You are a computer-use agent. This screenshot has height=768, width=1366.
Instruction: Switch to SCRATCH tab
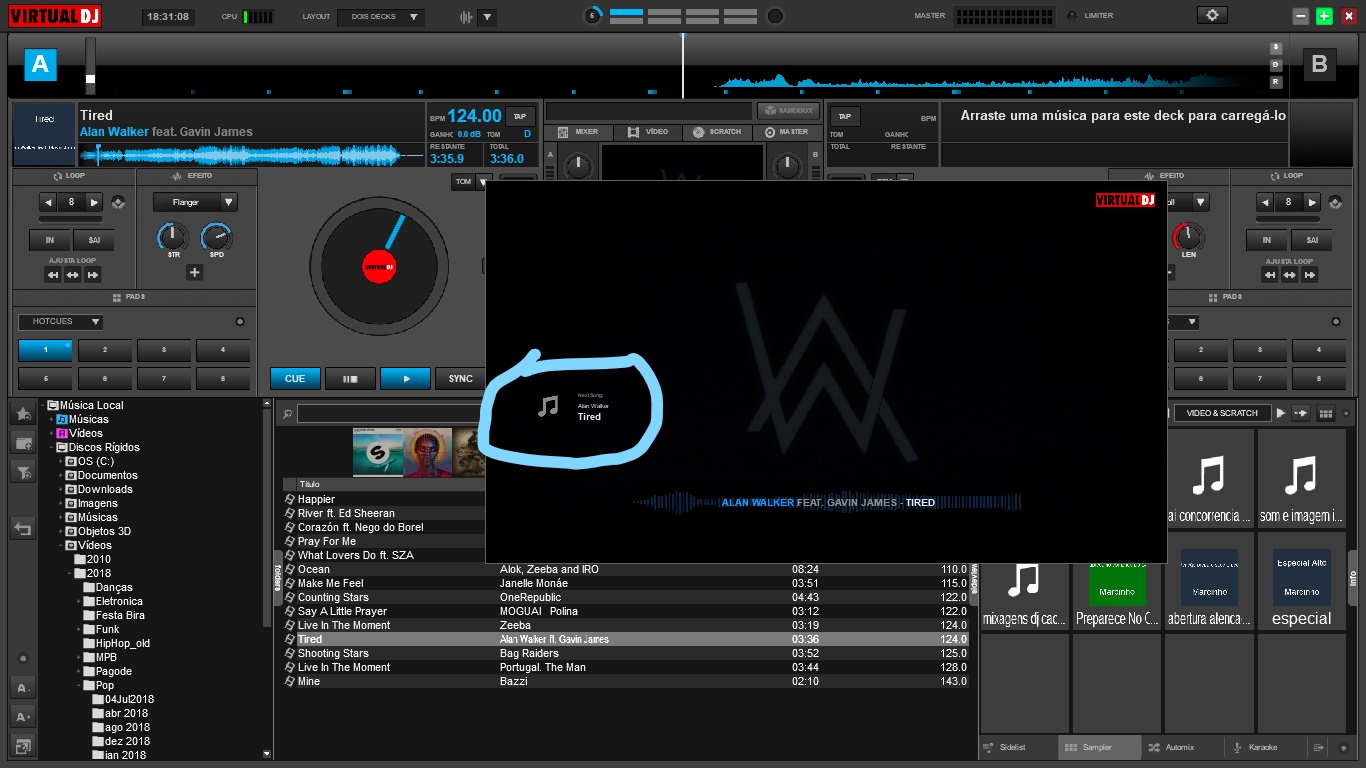click(x=717, y=132)
